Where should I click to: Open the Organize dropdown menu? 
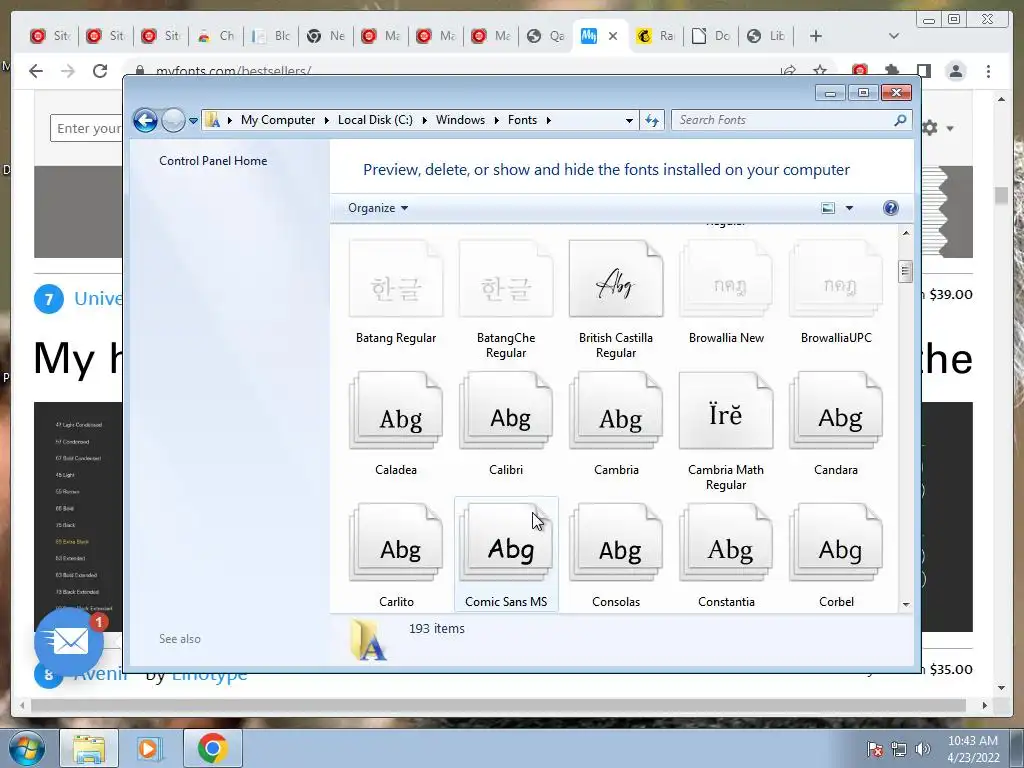tap(377, 208)
